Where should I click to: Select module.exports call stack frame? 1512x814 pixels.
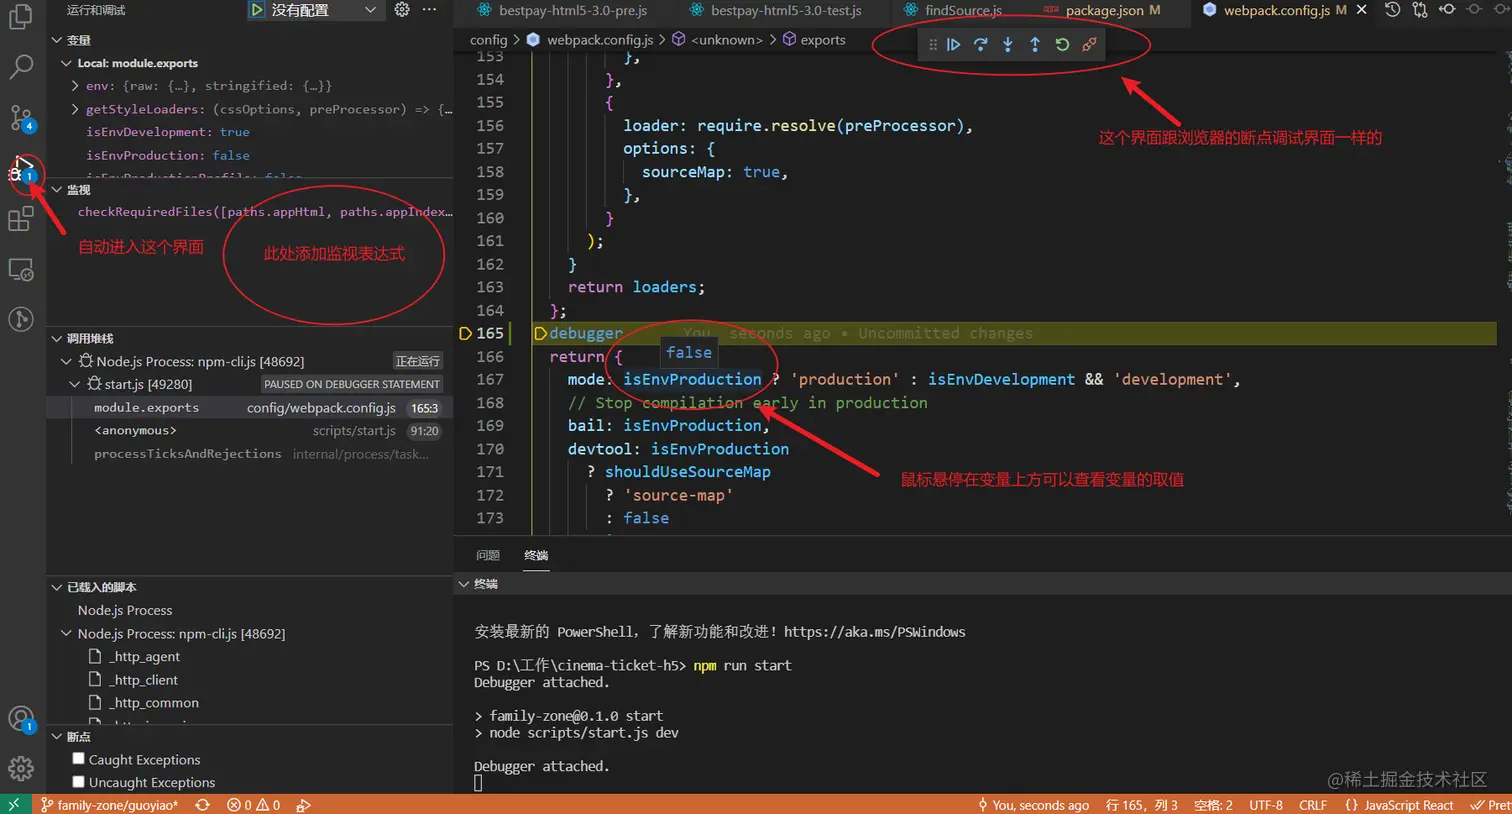pos(250,408)
